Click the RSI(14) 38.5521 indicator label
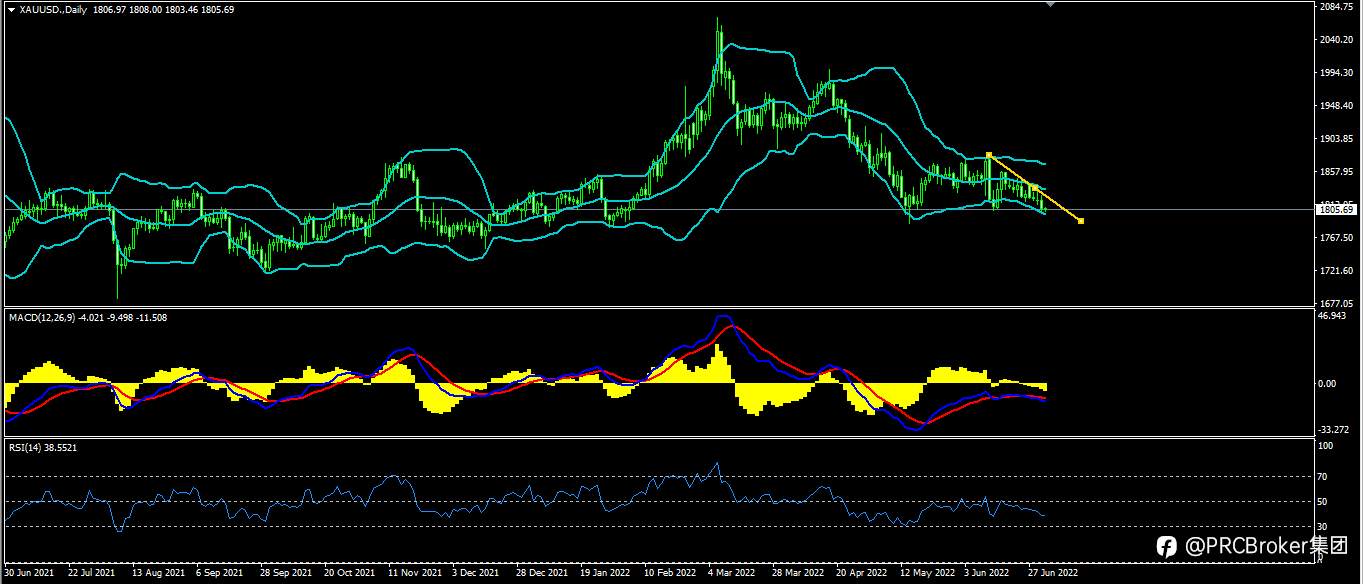The height and width of the screenshot is (584, 1363). coord(43,447)
